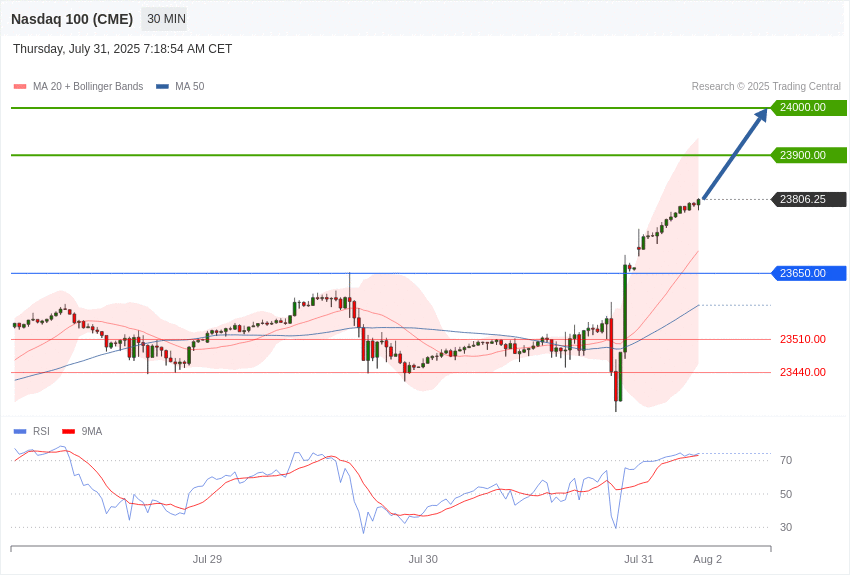Screen dimensions: 850x576
Task: Select the 23510.00 red support value
Action: coord(803,339)
